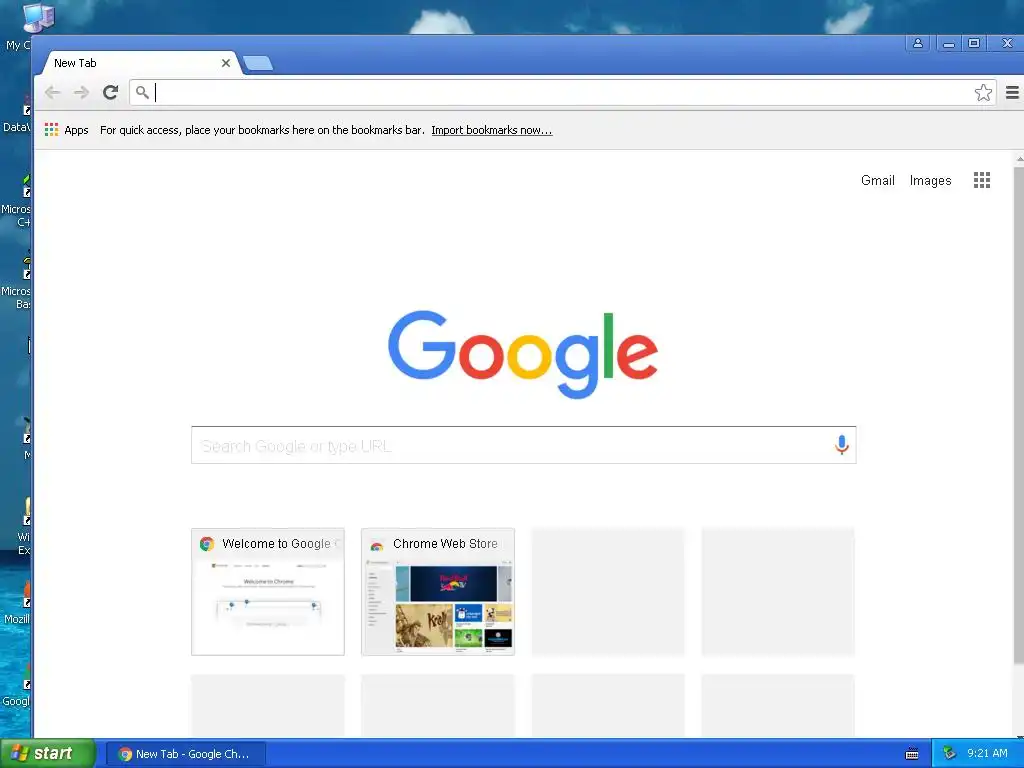Click the Apps grid icon in bookmarks bar
Viewport: 1024px width, 768px height.
tap(52, 130)
